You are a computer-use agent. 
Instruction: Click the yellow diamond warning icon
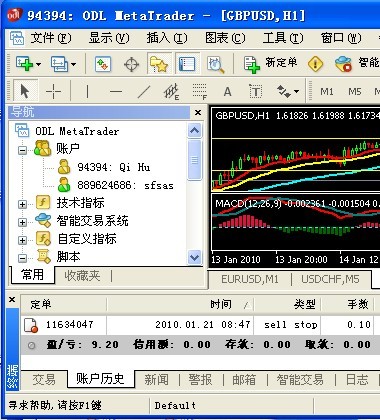coord(315,64)
